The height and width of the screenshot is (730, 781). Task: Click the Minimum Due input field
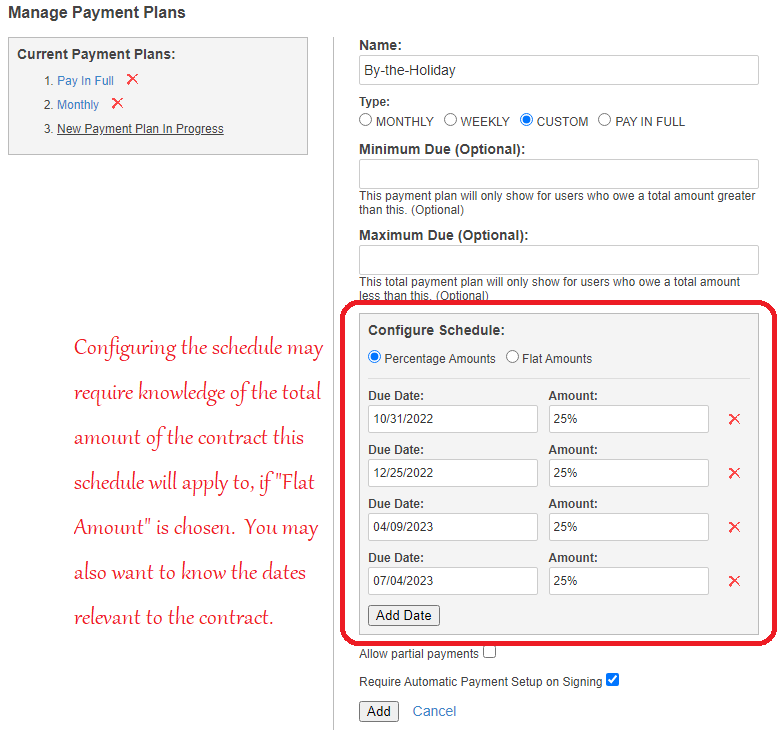click(558, 174)
